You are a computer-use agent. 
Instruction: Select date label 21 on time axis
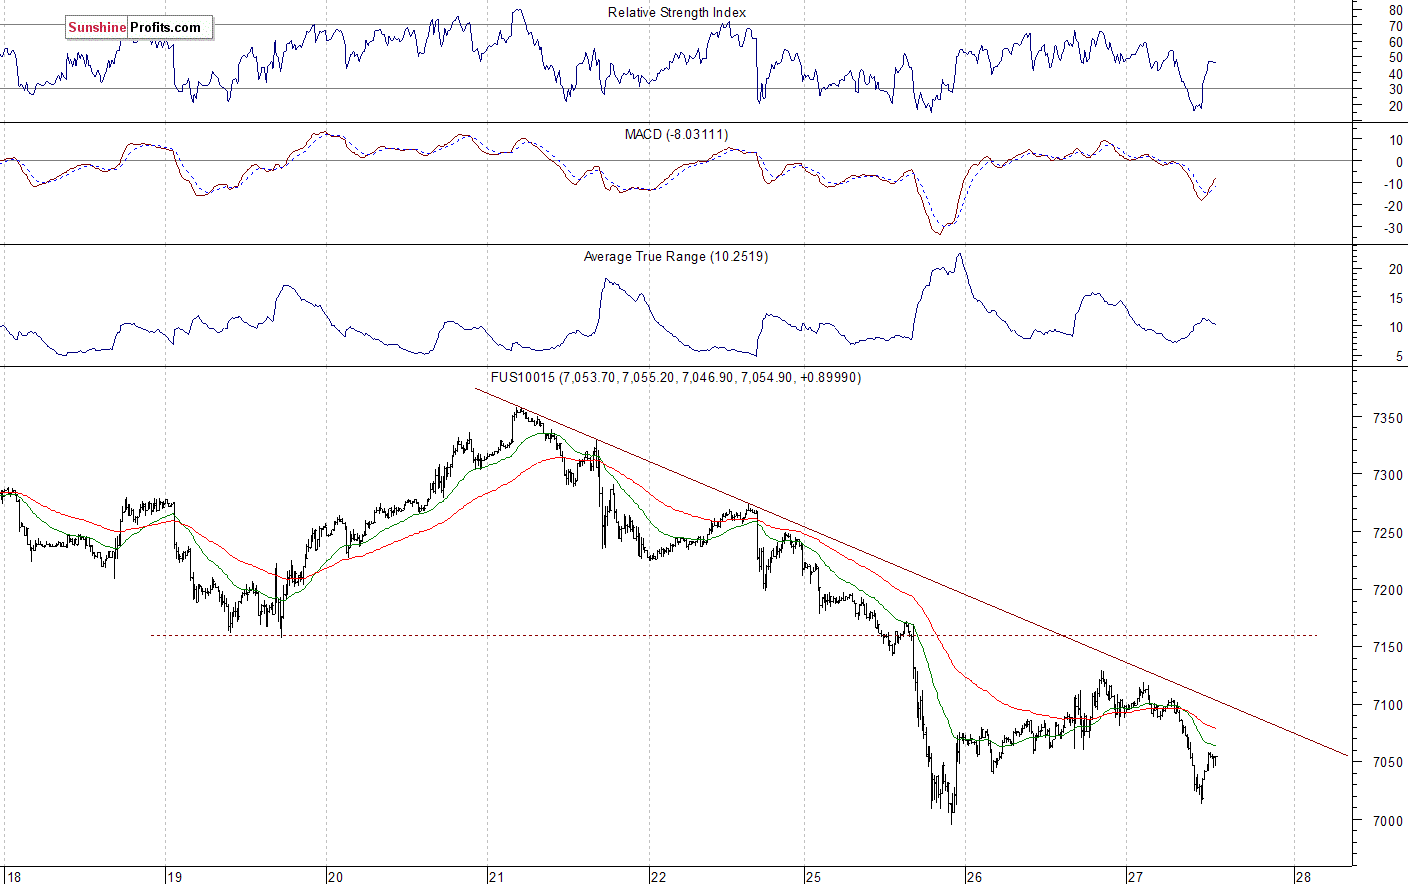pyautogui.click(x=498, y=877)
